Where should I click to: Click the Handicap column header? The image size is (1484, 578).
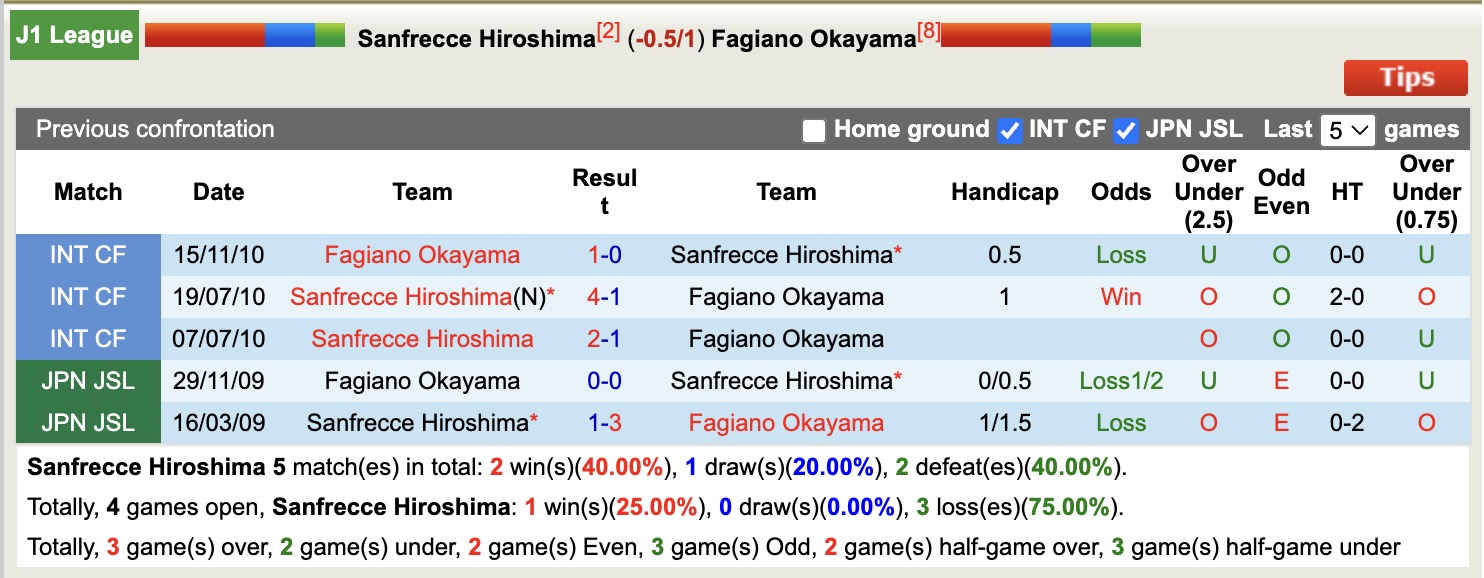(1005, 192)
